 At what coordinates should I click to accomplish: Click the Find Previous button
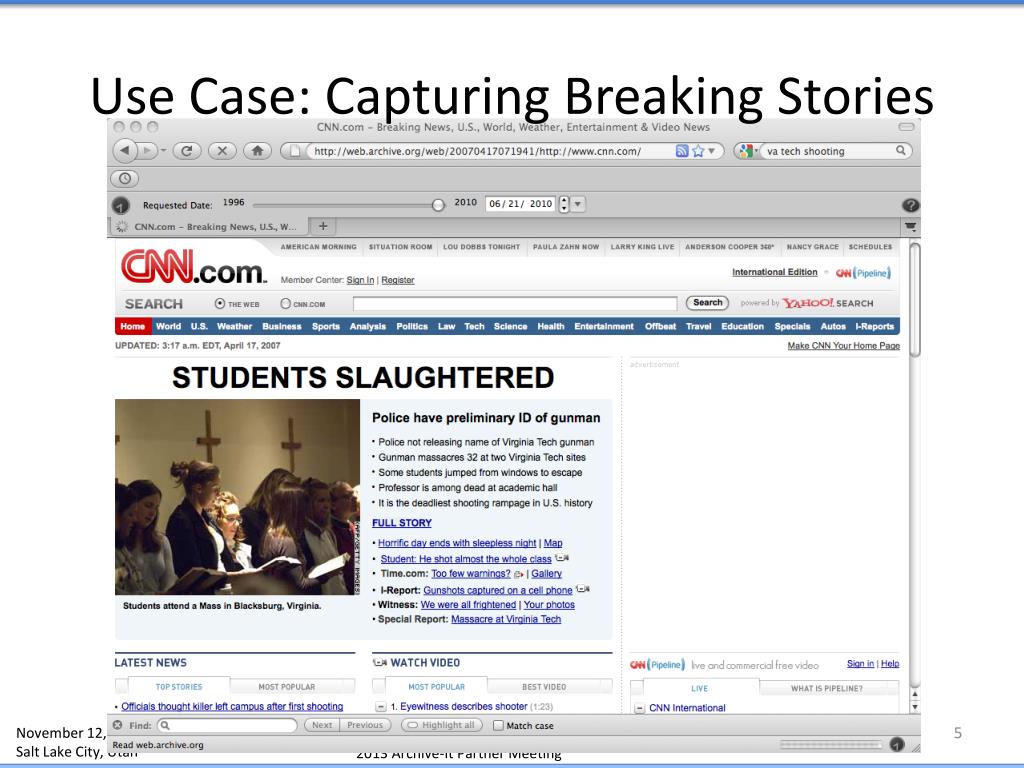click(365, 725)
